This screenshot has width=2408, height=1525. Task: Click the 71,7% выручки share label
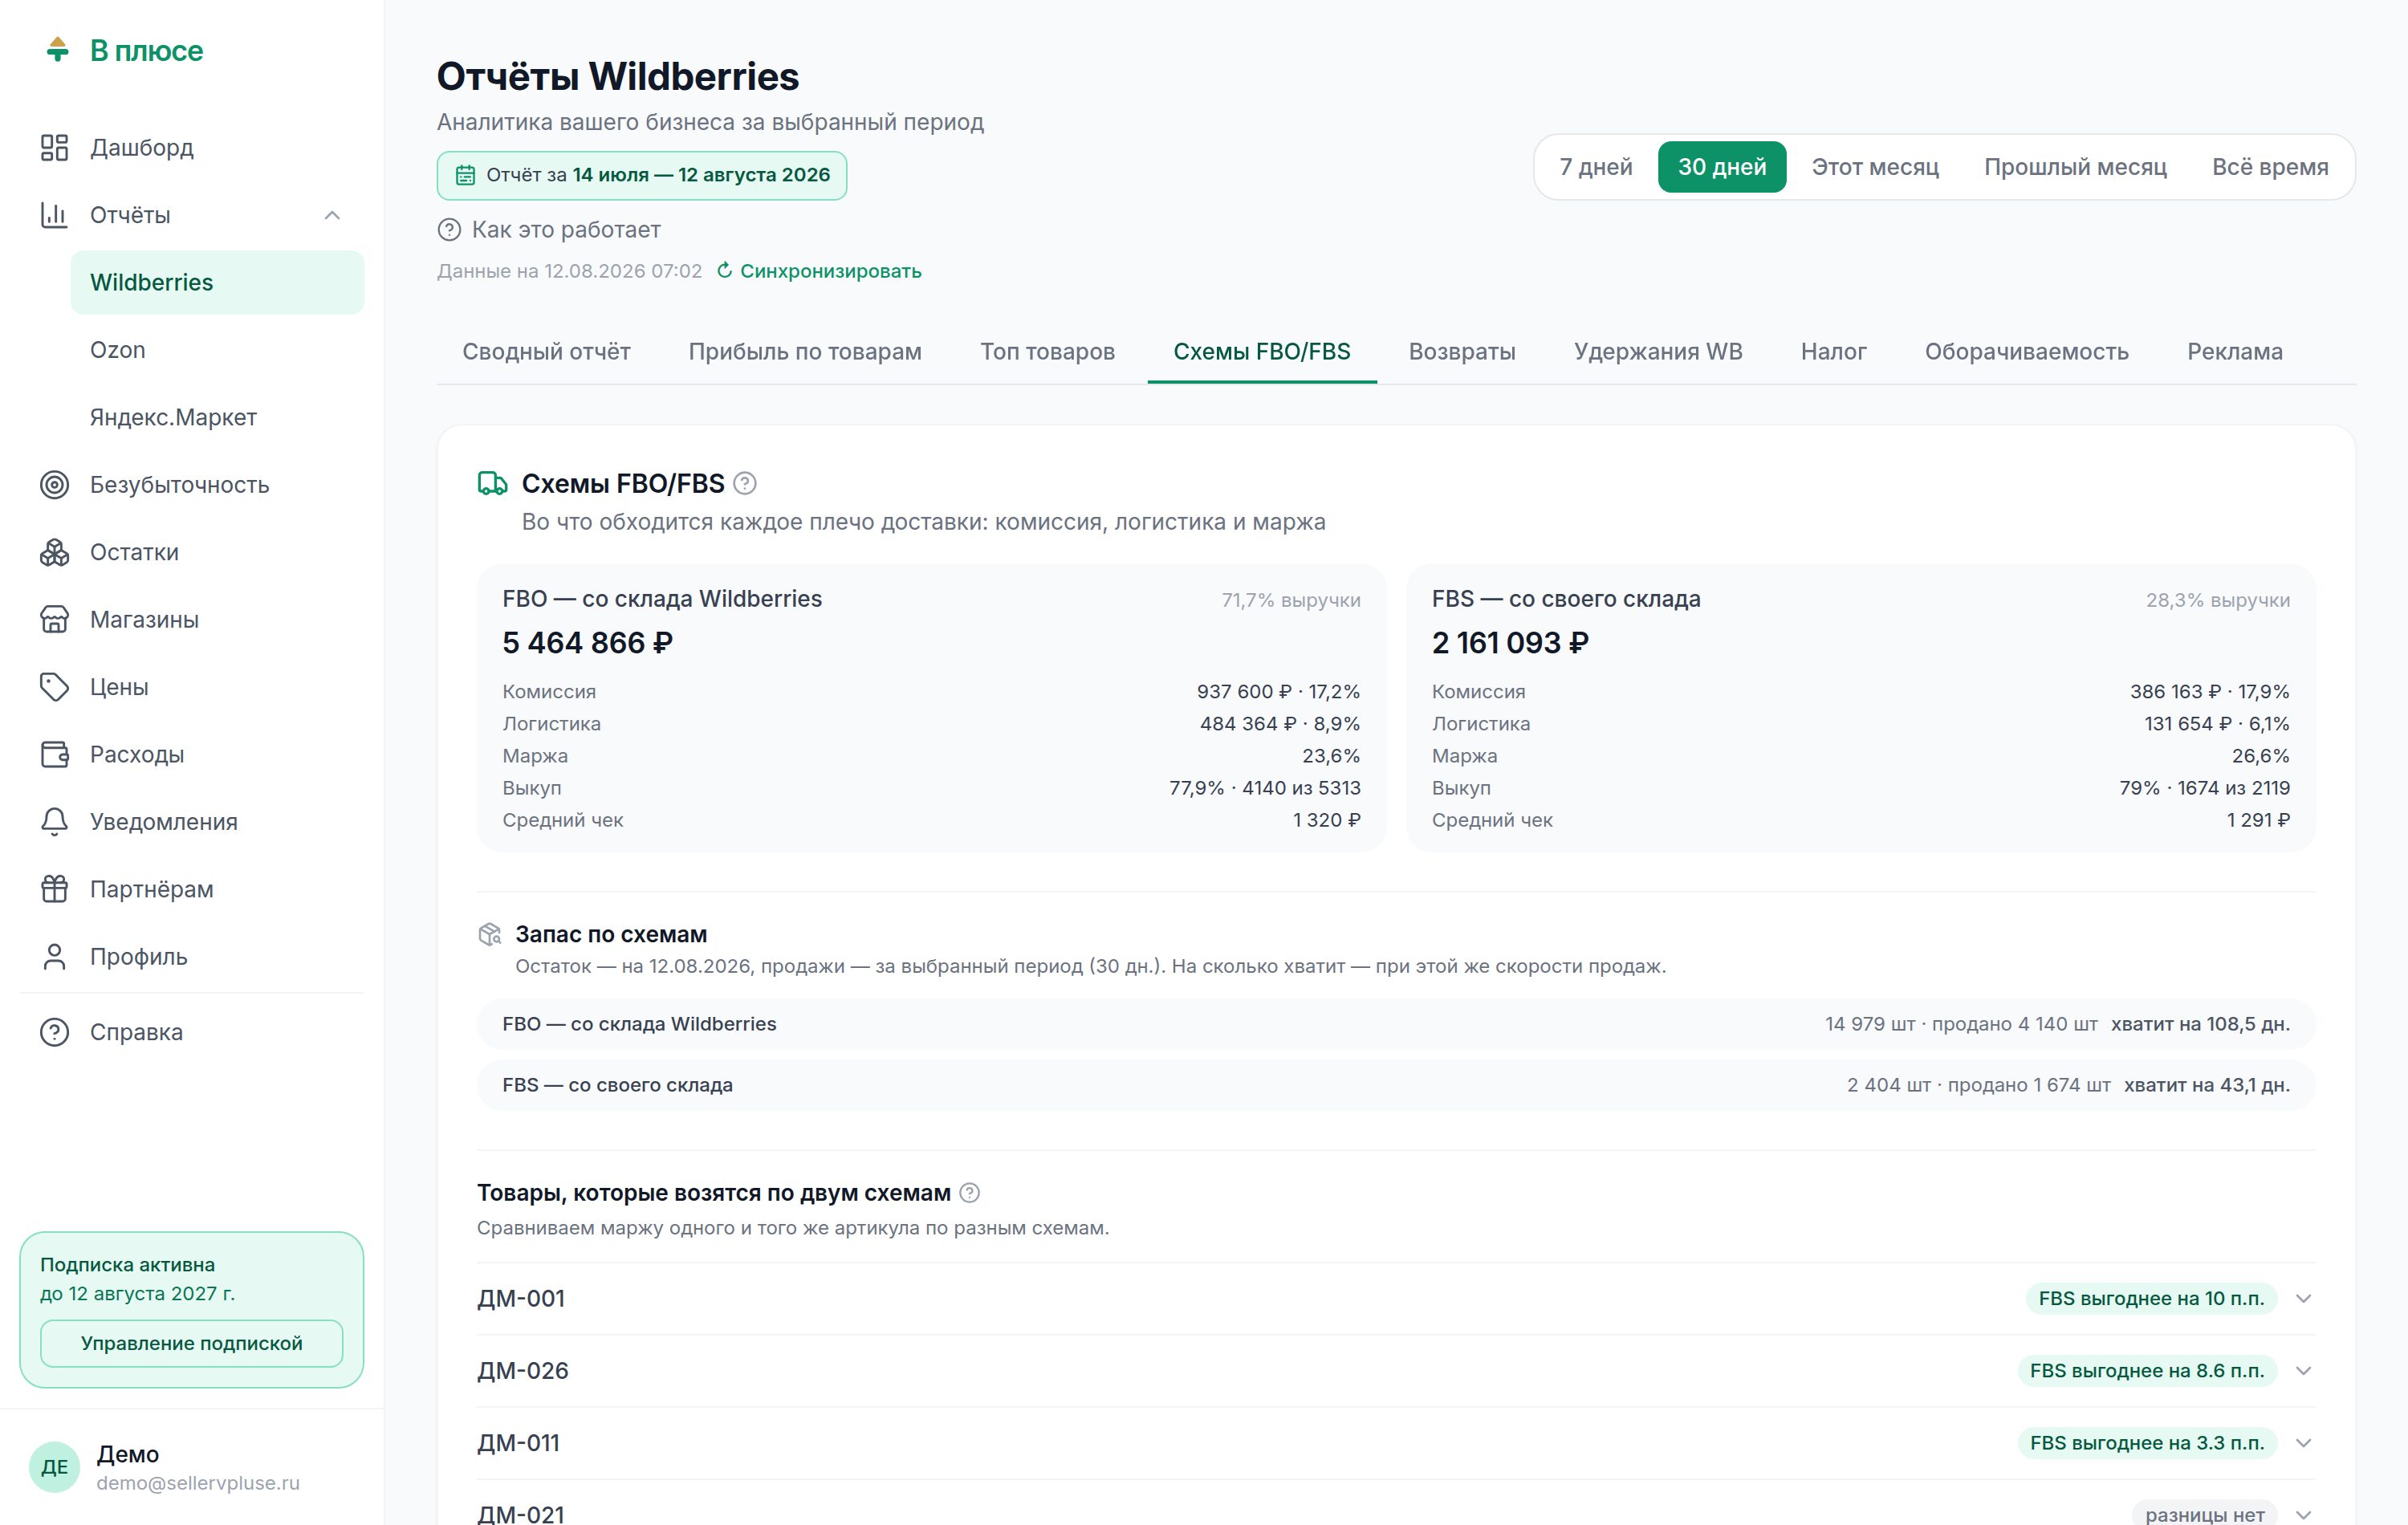[1290, 600]
